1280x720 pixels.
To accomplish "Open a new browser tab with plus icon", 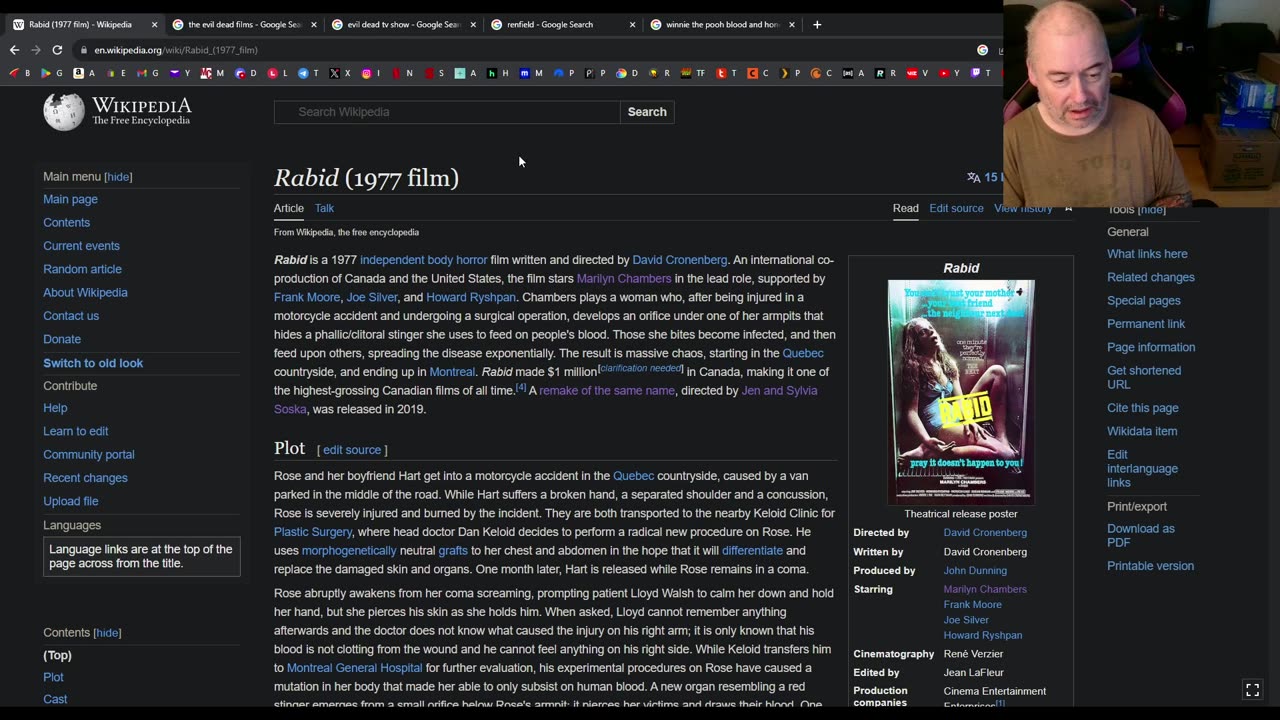I will pyautogui.click(x=817, y=24).
